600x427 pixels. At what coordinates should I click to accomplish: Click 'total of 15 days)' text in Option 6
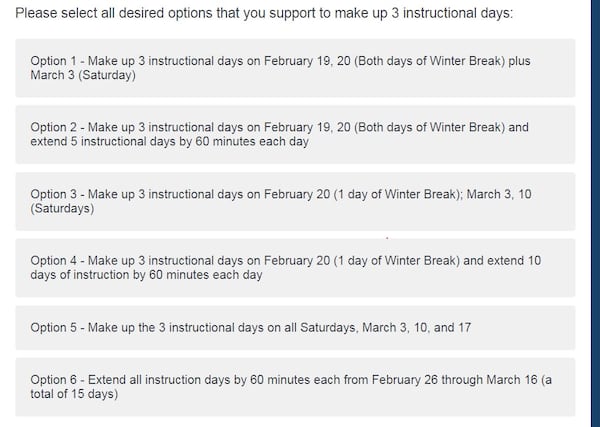tap(74, 394)
